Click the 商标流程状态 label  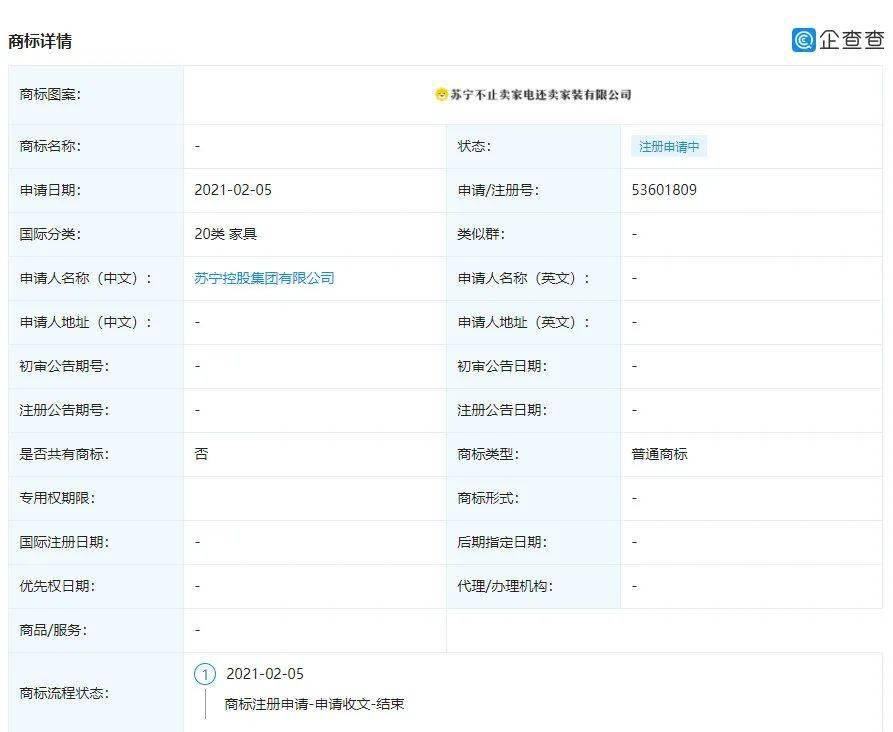click(x=64, y=693)
